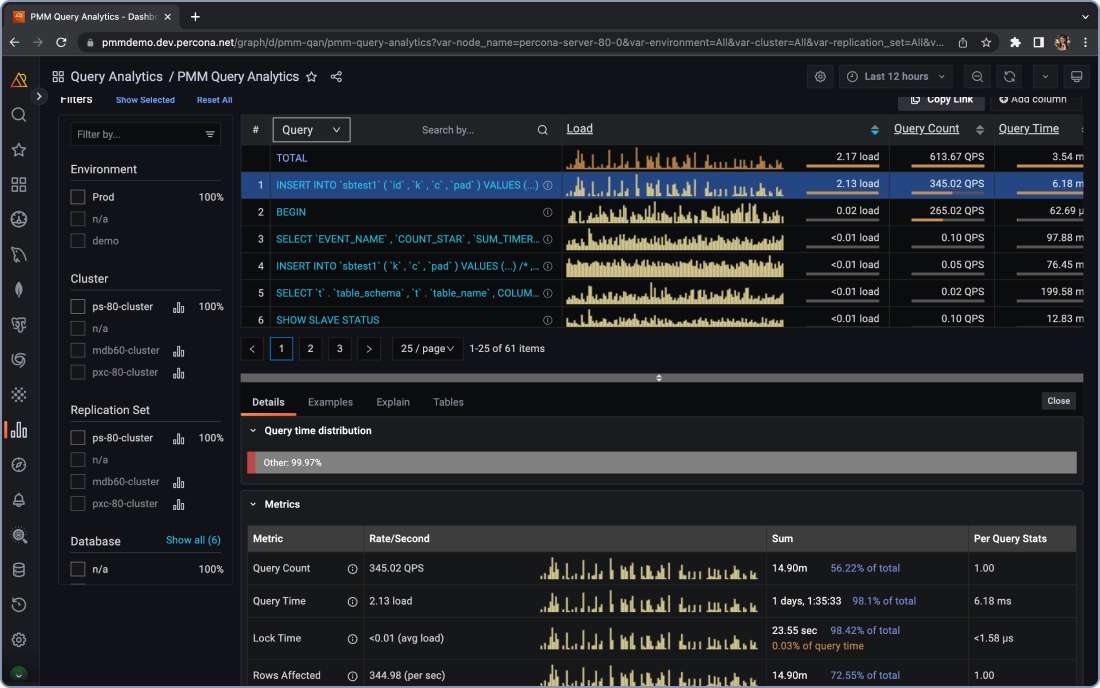Switch to the Explain tab
This screenshot has width=1100, height=688.
[x=392, y=402]
